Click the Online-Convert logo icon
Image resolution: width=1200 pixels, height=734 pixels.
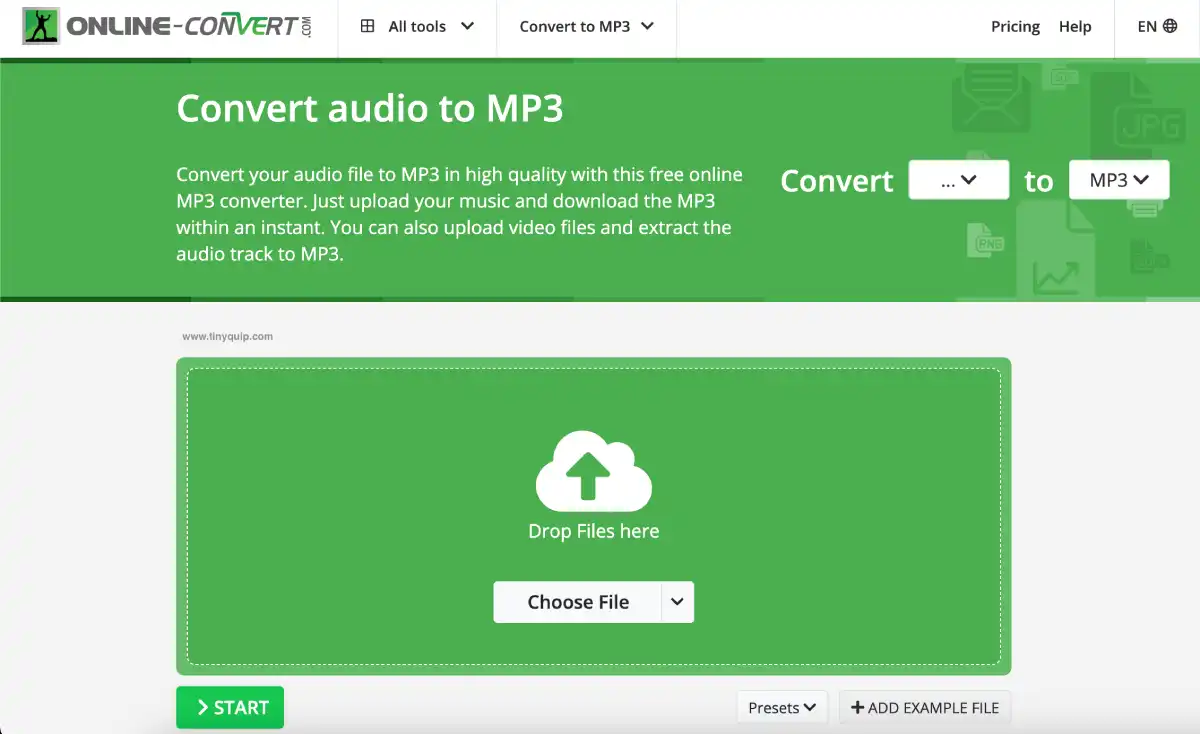tap(41, 26)
